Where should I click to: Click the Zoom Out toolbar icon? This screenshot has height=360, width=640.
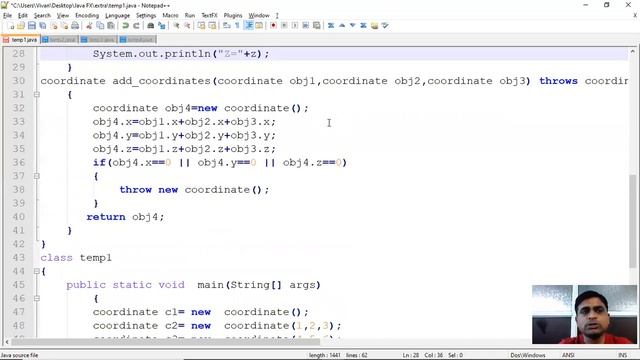187,26
